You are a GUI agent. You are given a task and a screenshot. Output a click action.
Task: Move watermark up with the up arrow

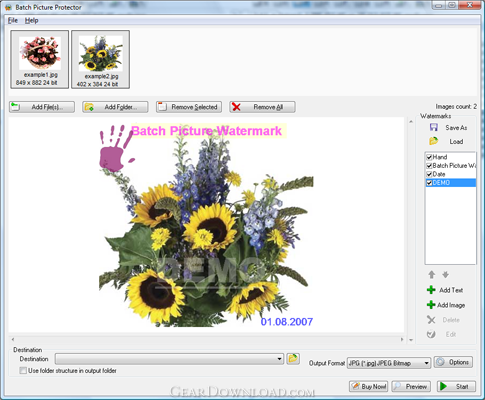click(x=432, y=275)
